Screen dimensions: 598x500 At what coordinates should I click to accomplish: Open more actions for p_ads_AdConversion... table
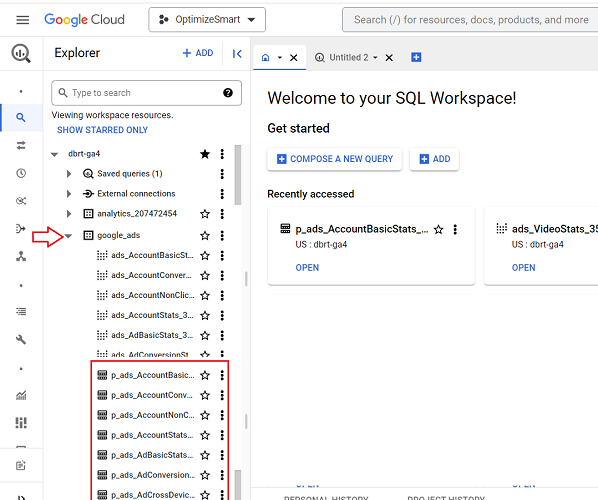pyautogui.click(x=222, y=475)
